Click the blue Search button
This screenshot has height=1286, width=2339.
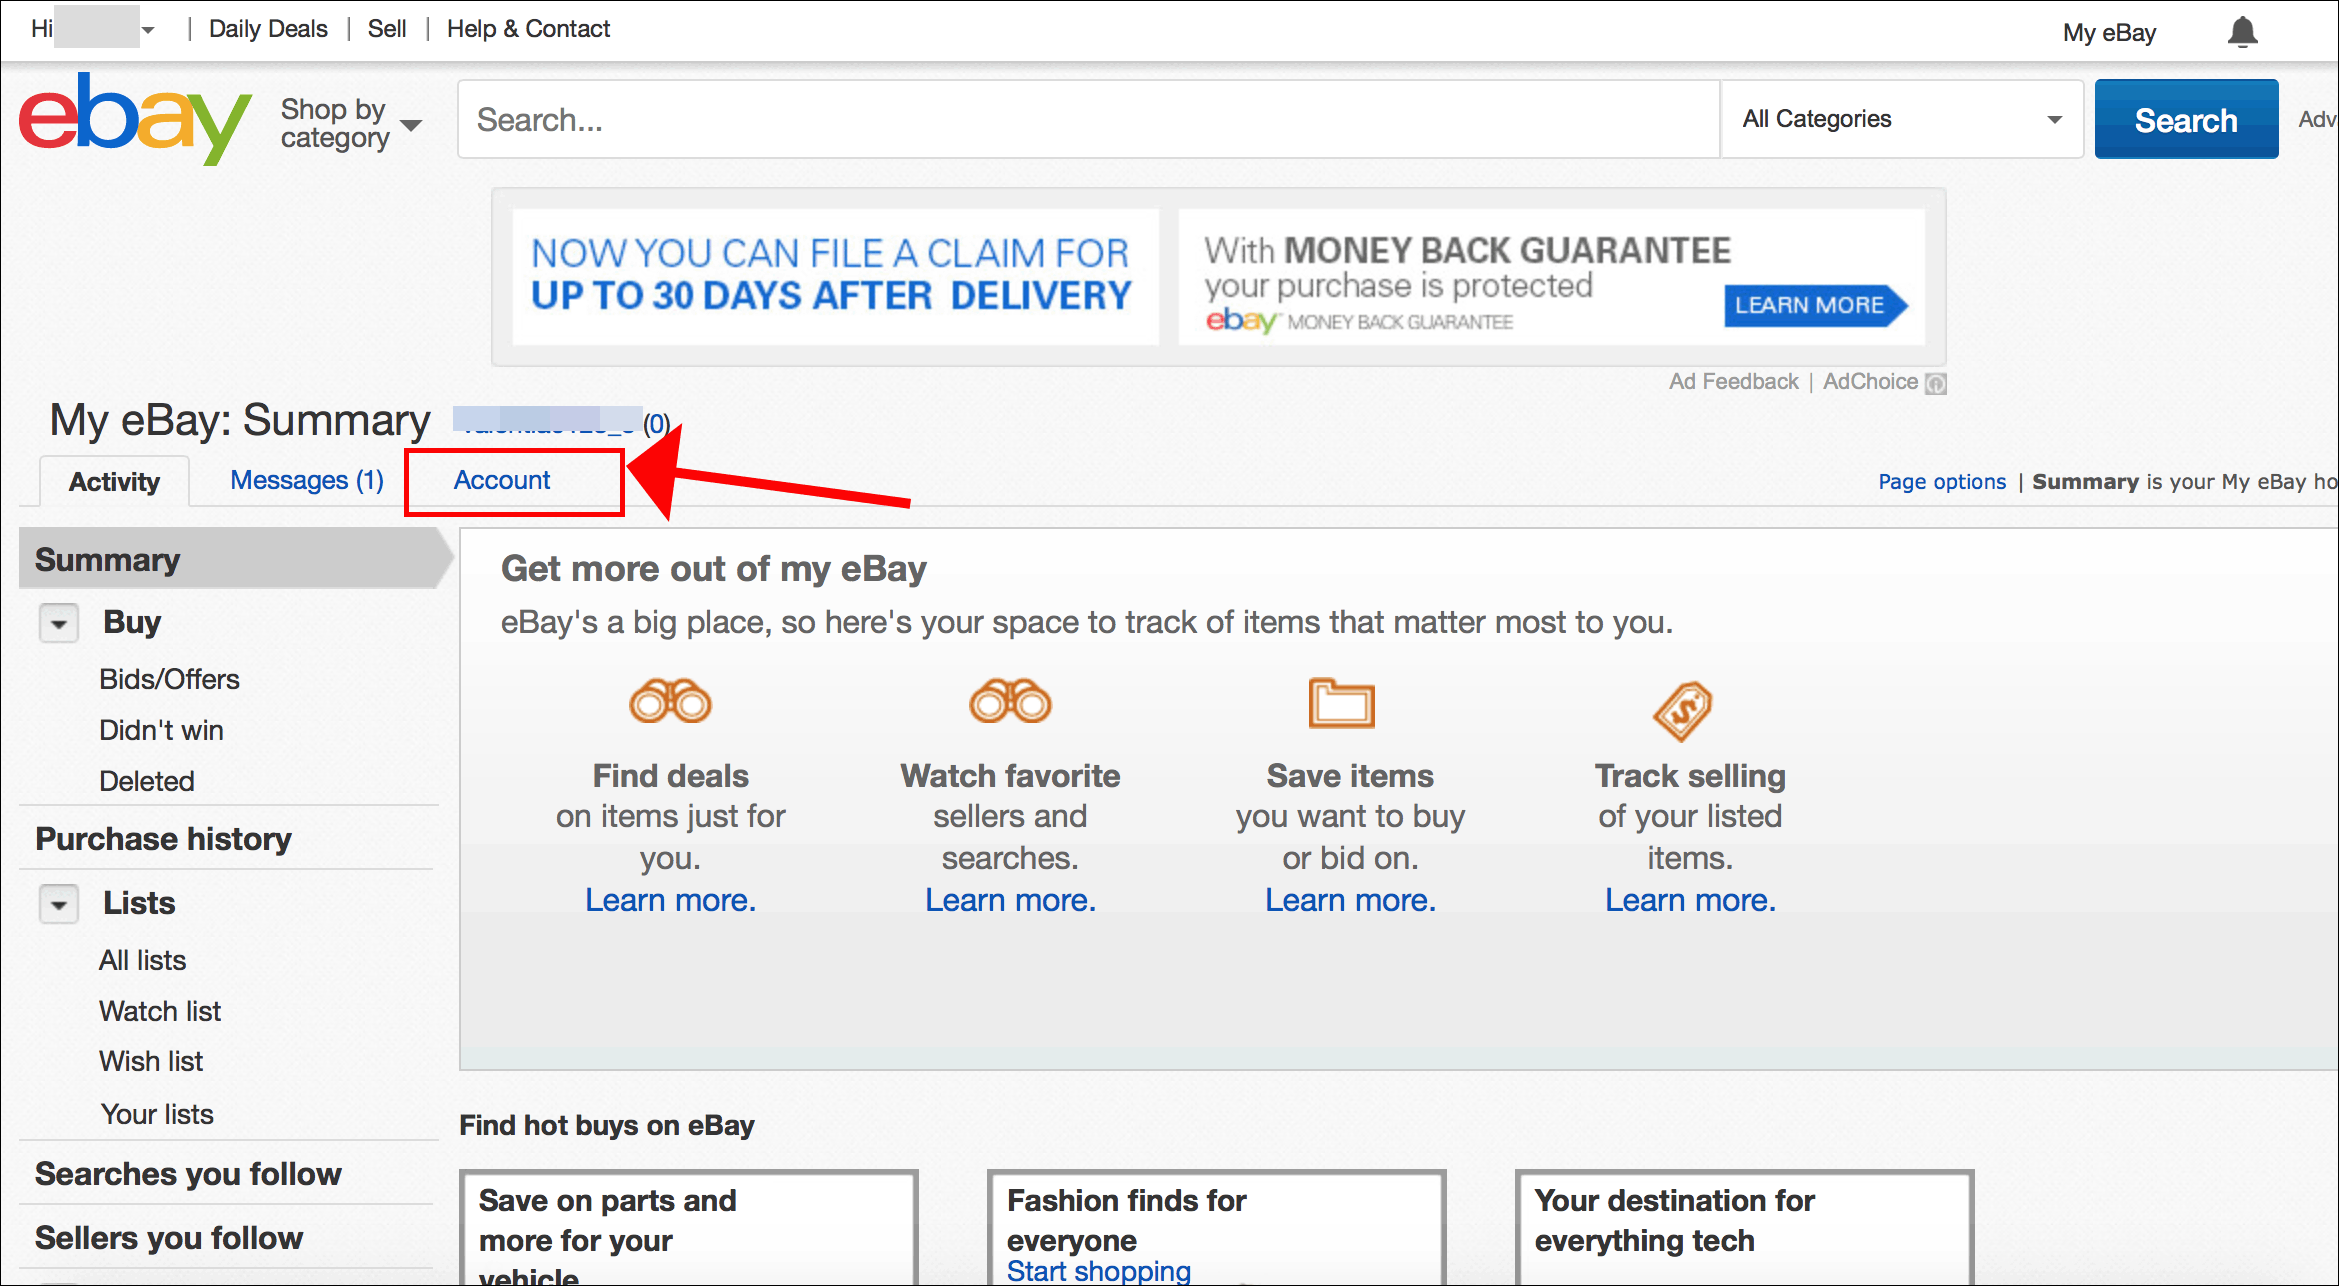pyautogui.click(x=2186, y=119)
